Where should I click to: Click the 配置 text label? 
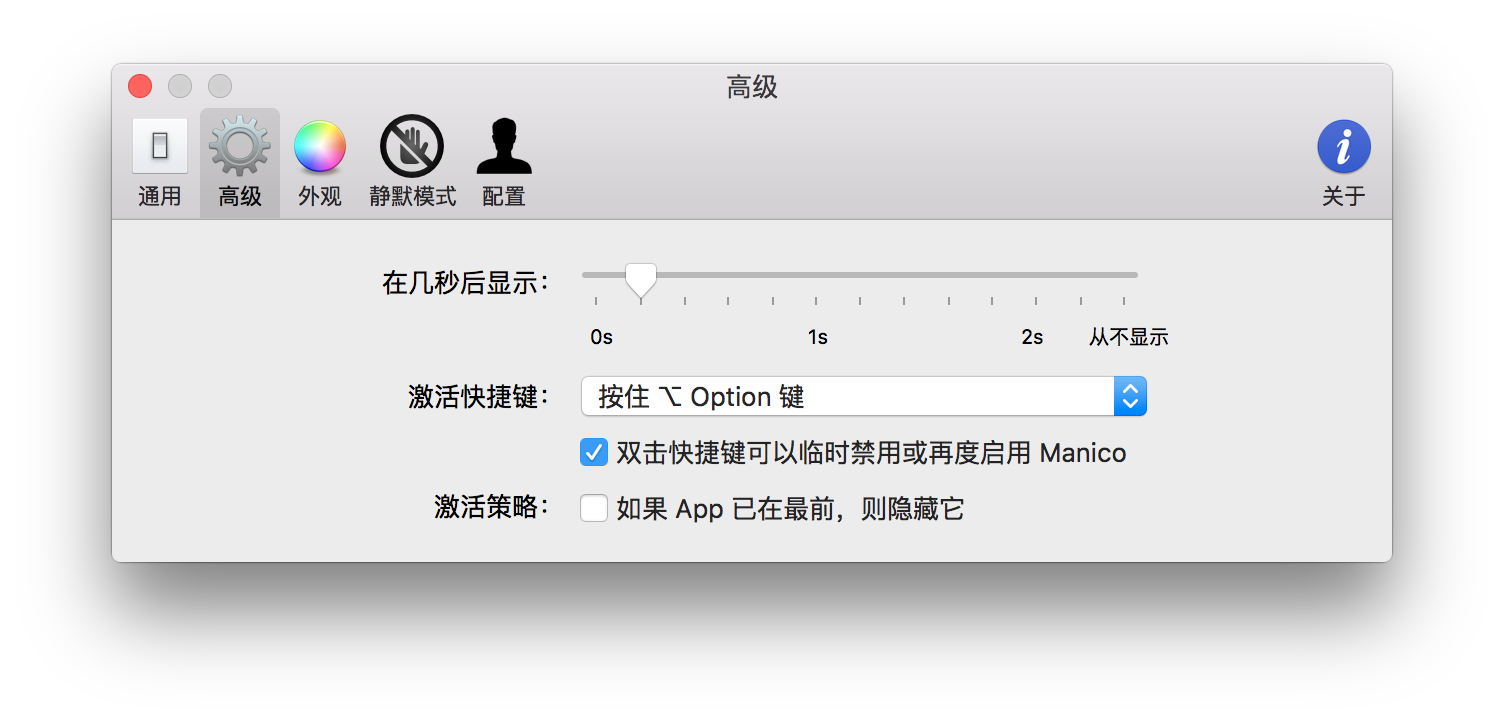point(504,197)
